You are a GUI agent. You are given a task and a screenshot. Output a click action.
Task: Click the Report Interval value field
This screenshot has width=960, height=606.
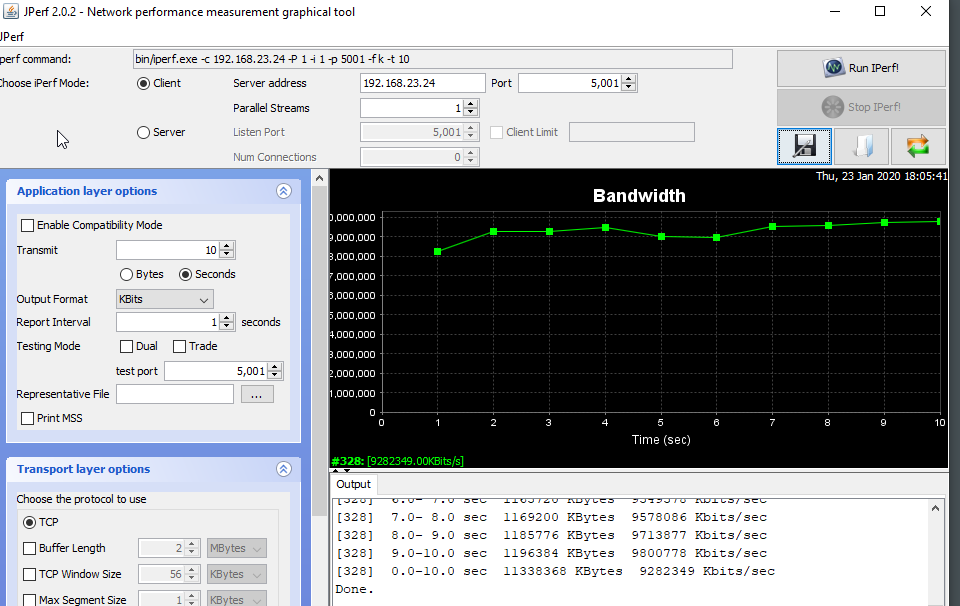pos(168,322)
